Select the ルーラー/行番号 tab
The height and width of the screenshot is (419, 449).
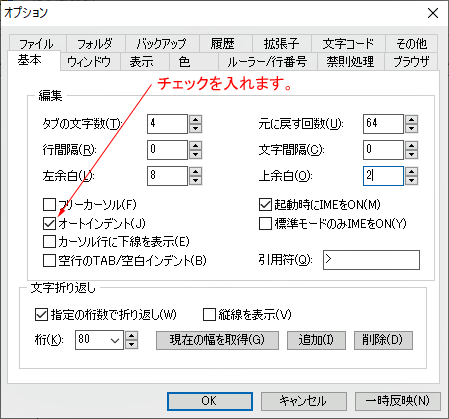pos(267,62)
